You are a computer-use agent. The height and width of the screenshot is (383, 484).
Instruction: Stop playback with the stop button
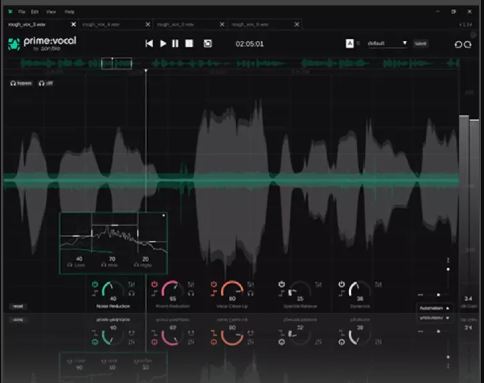point(189,44)
